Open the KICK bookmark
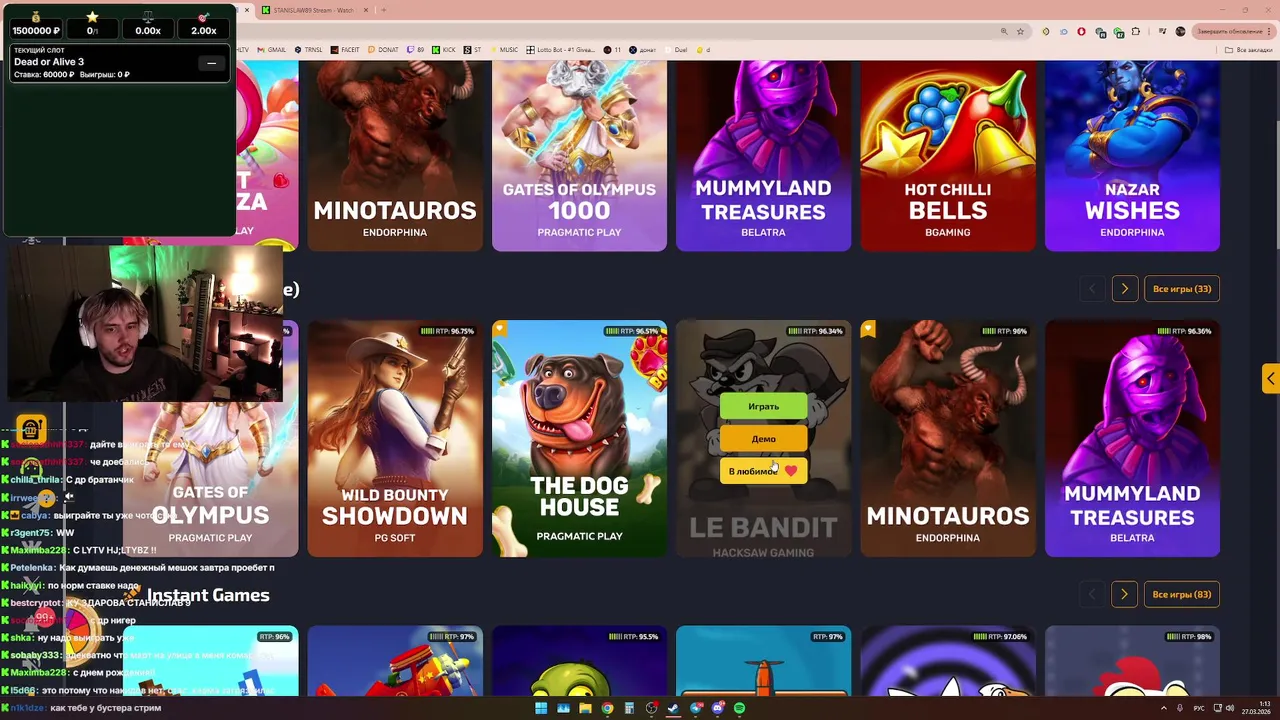 tap(444, 50)
